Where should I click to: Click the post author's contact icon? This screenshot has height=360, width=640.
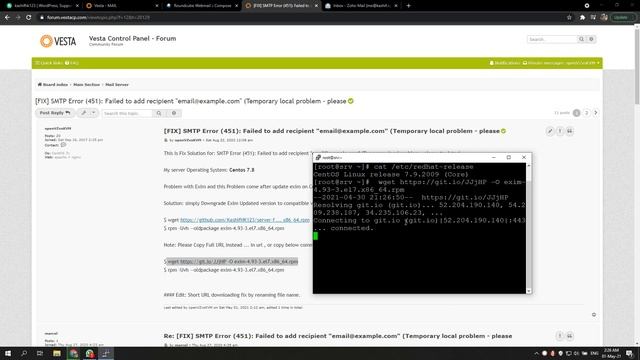click(63, 145)
